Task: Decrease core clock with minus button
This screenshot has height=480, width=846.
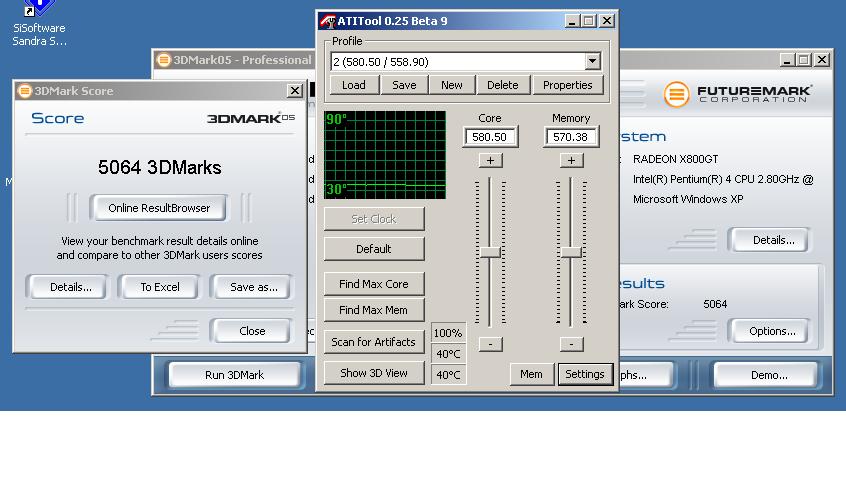Action: pos(490,344)
